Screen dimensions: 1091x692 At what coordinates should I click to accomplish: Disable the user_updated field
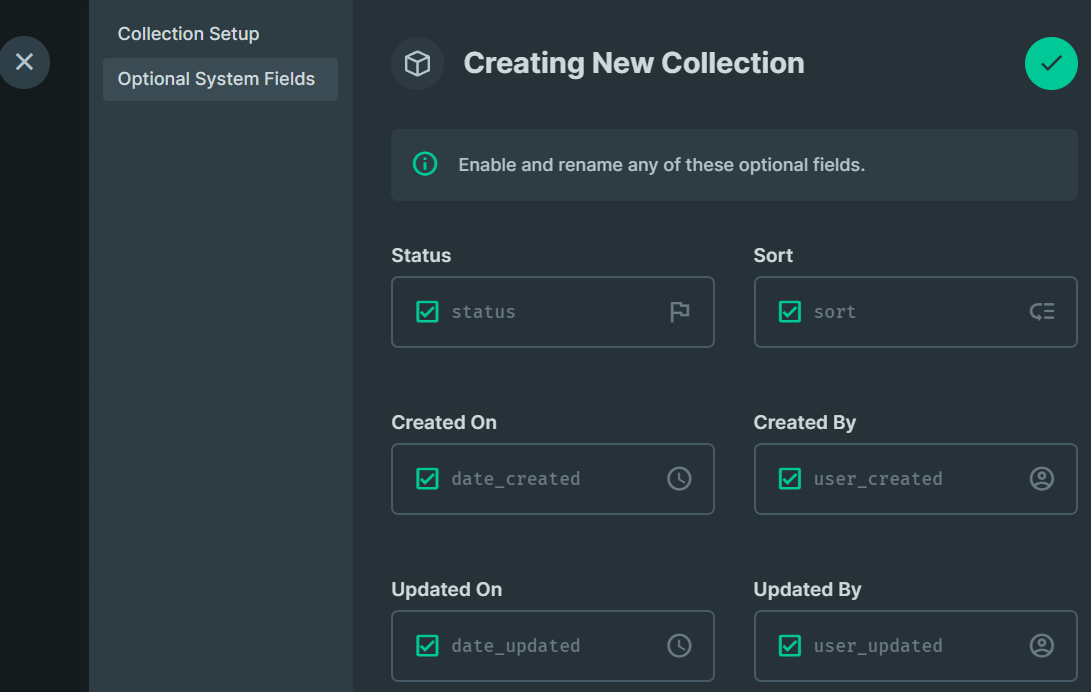pos(789,646)
